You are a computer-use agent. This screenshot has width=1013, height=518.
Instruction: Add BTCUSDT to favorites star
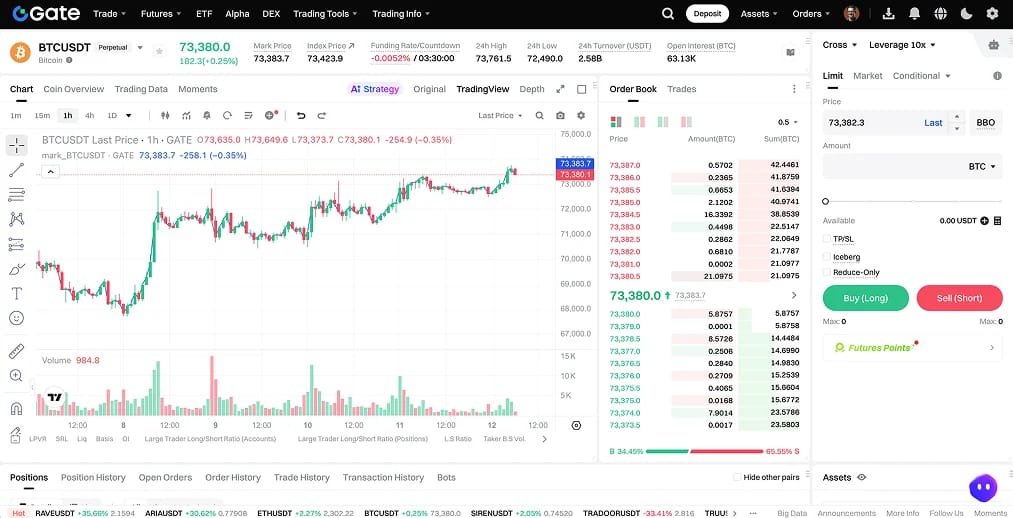(160, 51)
